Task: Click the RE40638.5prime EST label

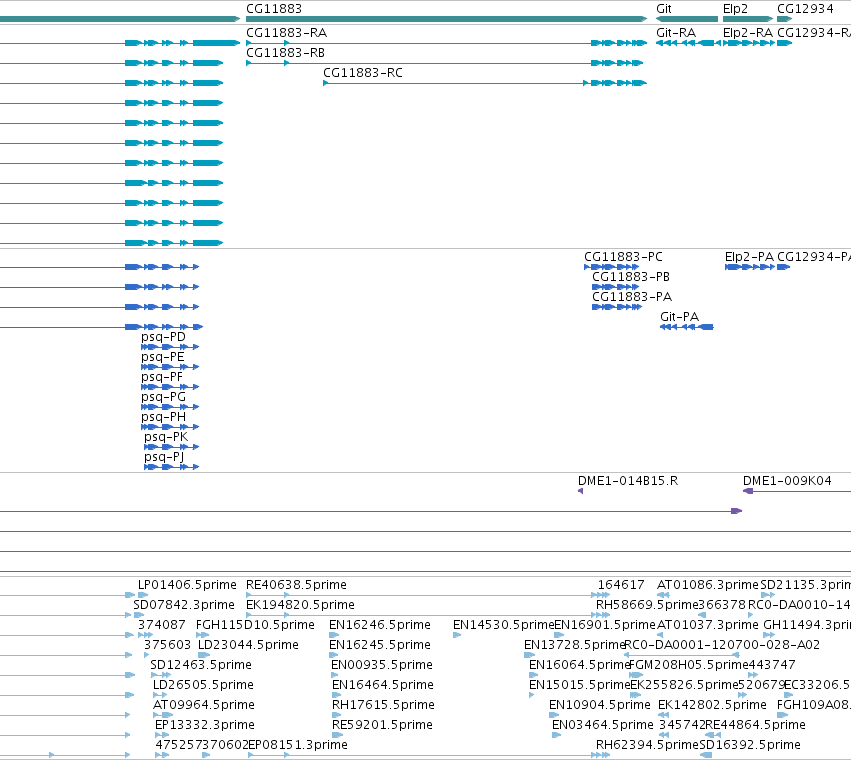Action: (x=296, y=585)
